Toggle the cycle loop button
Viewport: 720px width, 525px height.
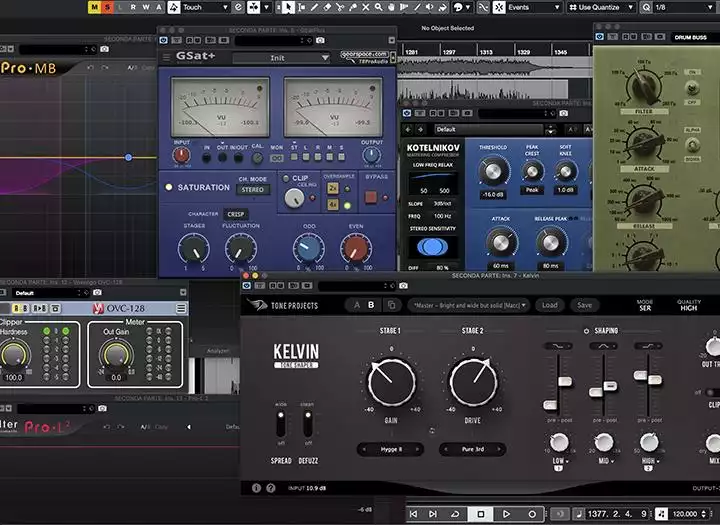455,514
